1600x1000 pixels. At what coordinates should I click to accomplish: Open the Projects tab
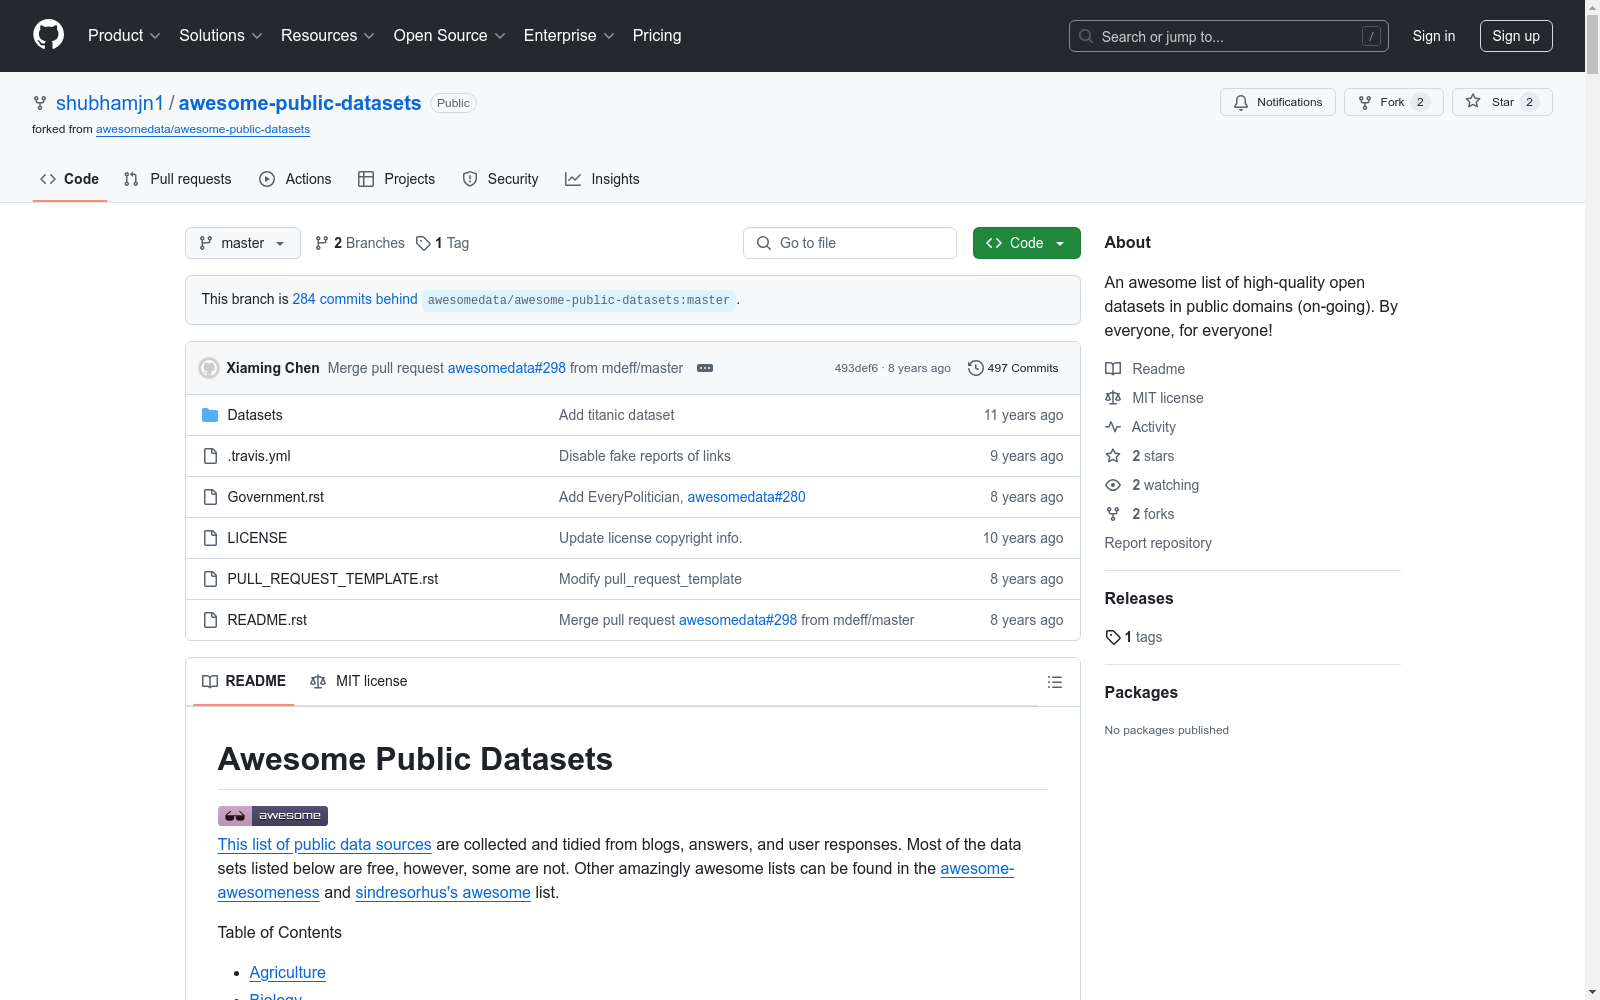397,179
